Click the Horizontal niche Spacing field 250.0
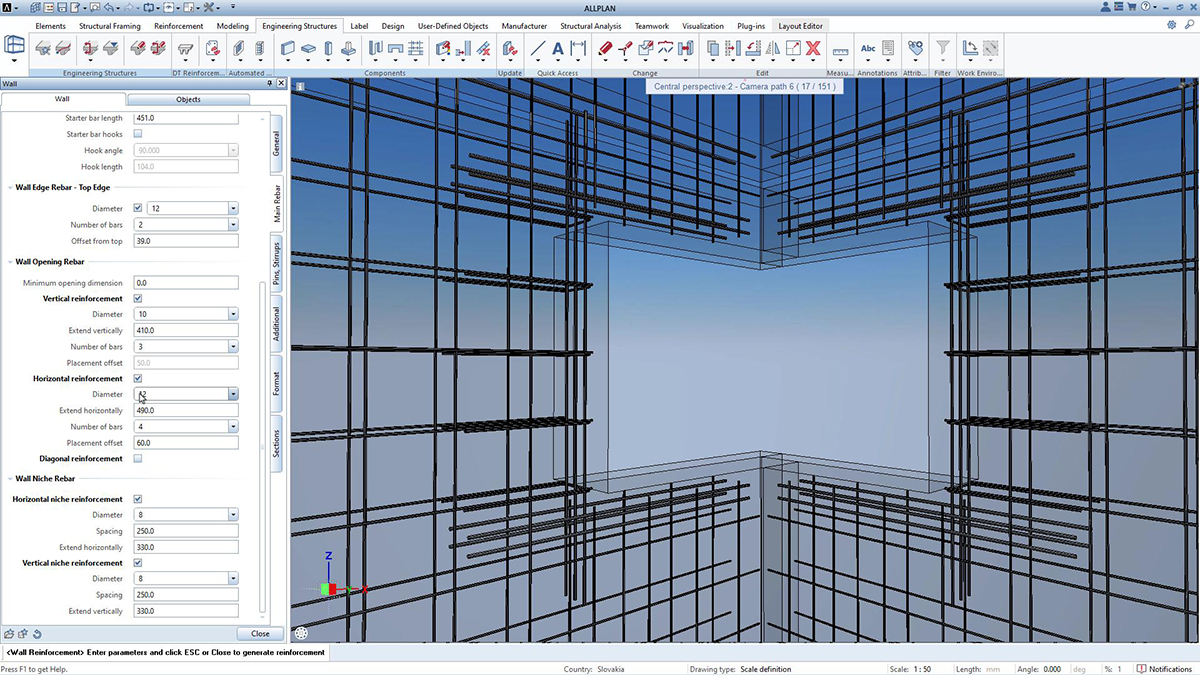Viewport: 1200px width, 675px height. (186, 531)
